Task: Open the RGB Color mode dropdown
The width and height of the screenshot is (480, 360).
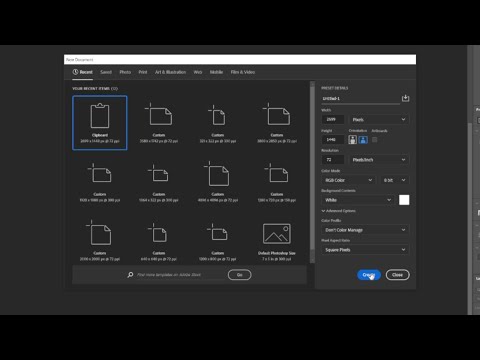Action: coord(348,180)
